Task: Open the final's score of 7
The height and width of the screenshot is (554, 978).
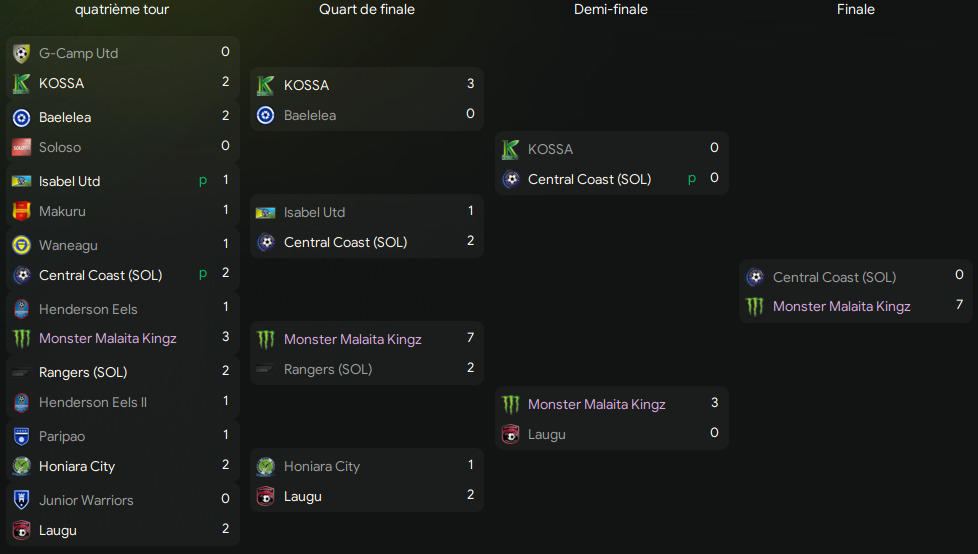Action: pyautogui.click(x=959, y=304)
